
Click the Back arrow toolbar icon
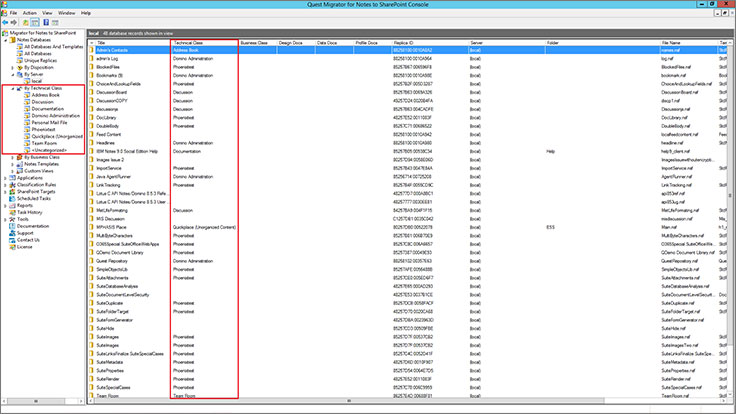click(5, 22)
